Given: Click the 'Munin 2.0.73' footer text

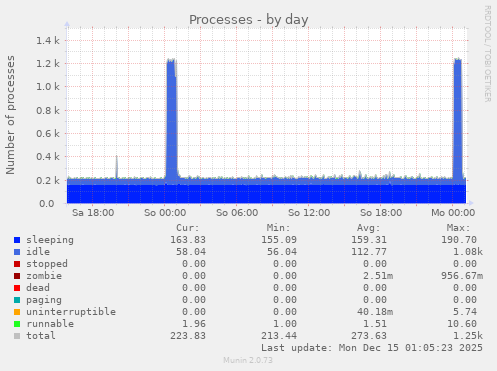Looking at the screenshot, I should (x=248, y=360).
